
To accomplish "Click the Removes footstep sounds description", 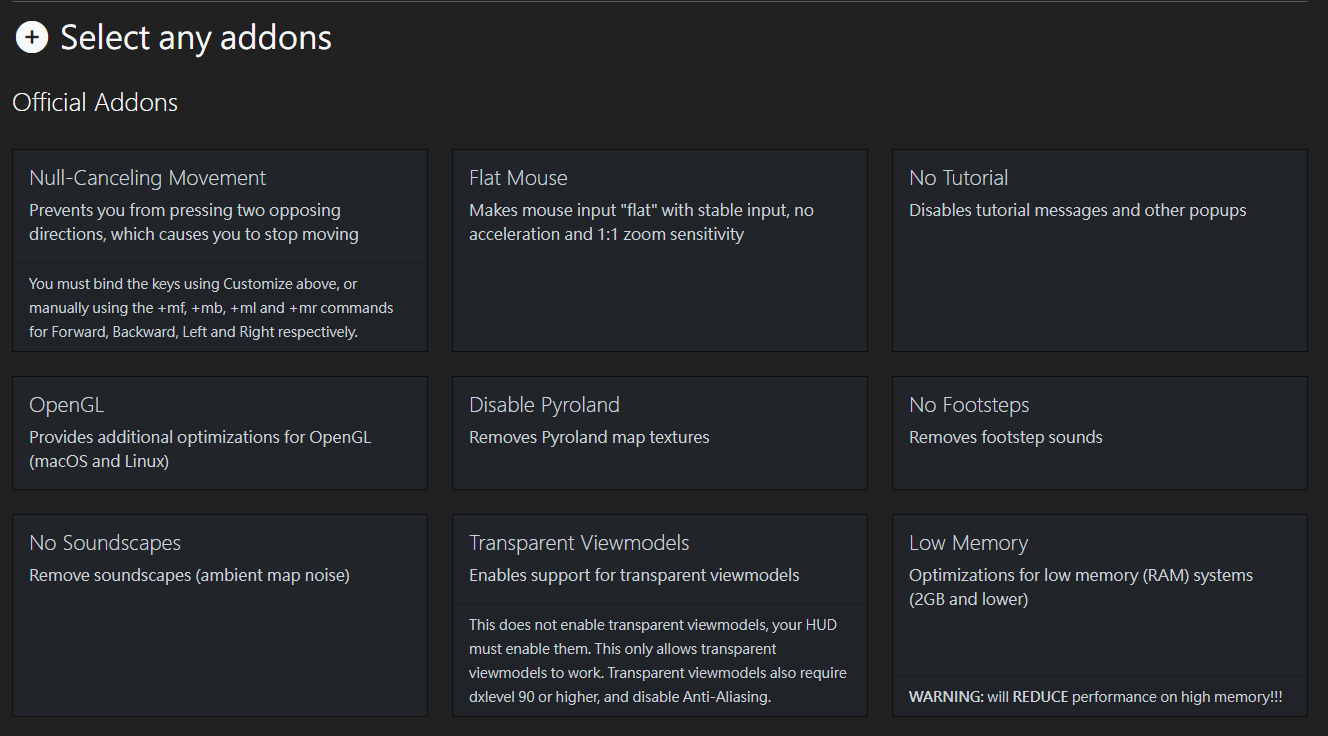I will pos(1006,437).
